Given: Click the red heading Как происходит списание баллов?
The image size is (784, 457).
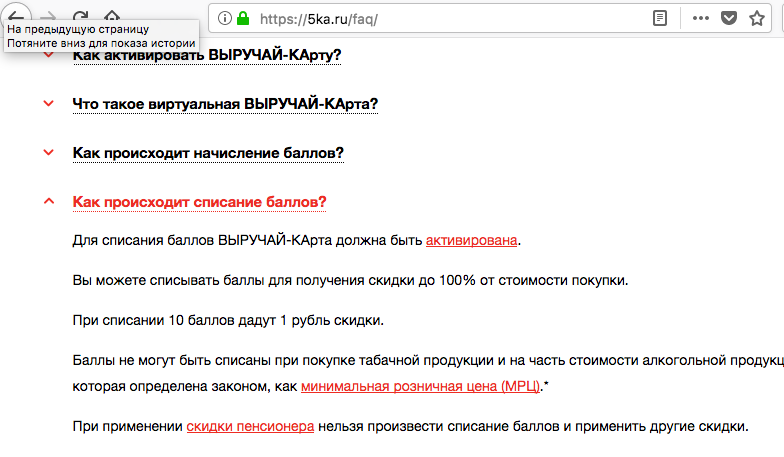Looking at the screenshot, I should (x=199, y=202).
